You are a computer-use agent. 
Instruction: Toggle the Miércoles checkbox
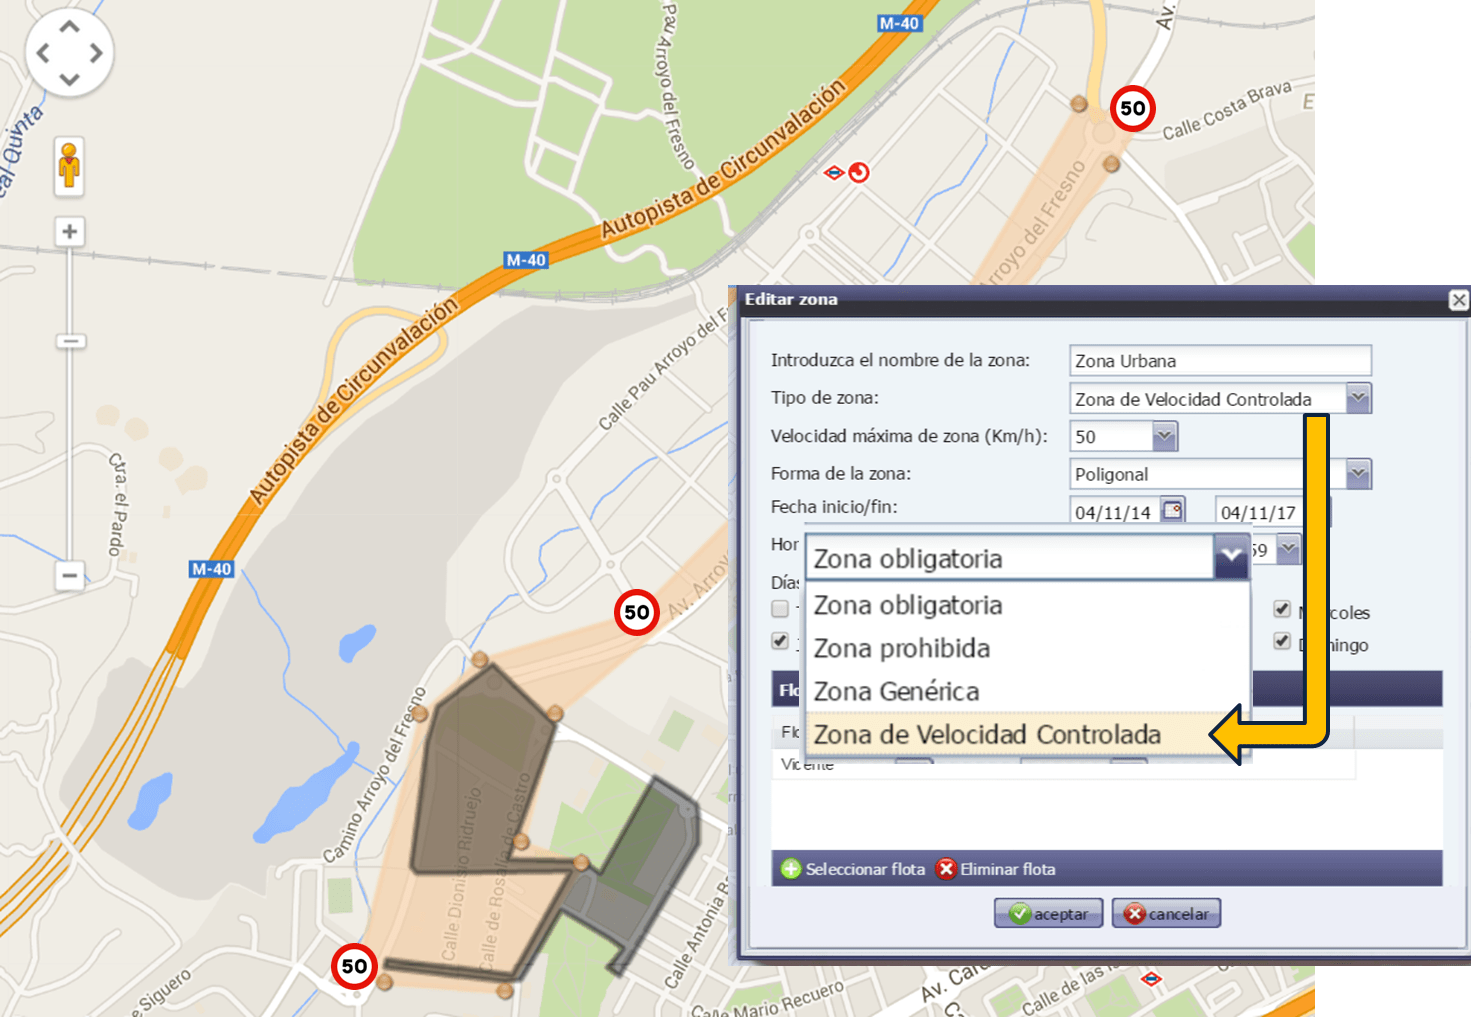1282,608
